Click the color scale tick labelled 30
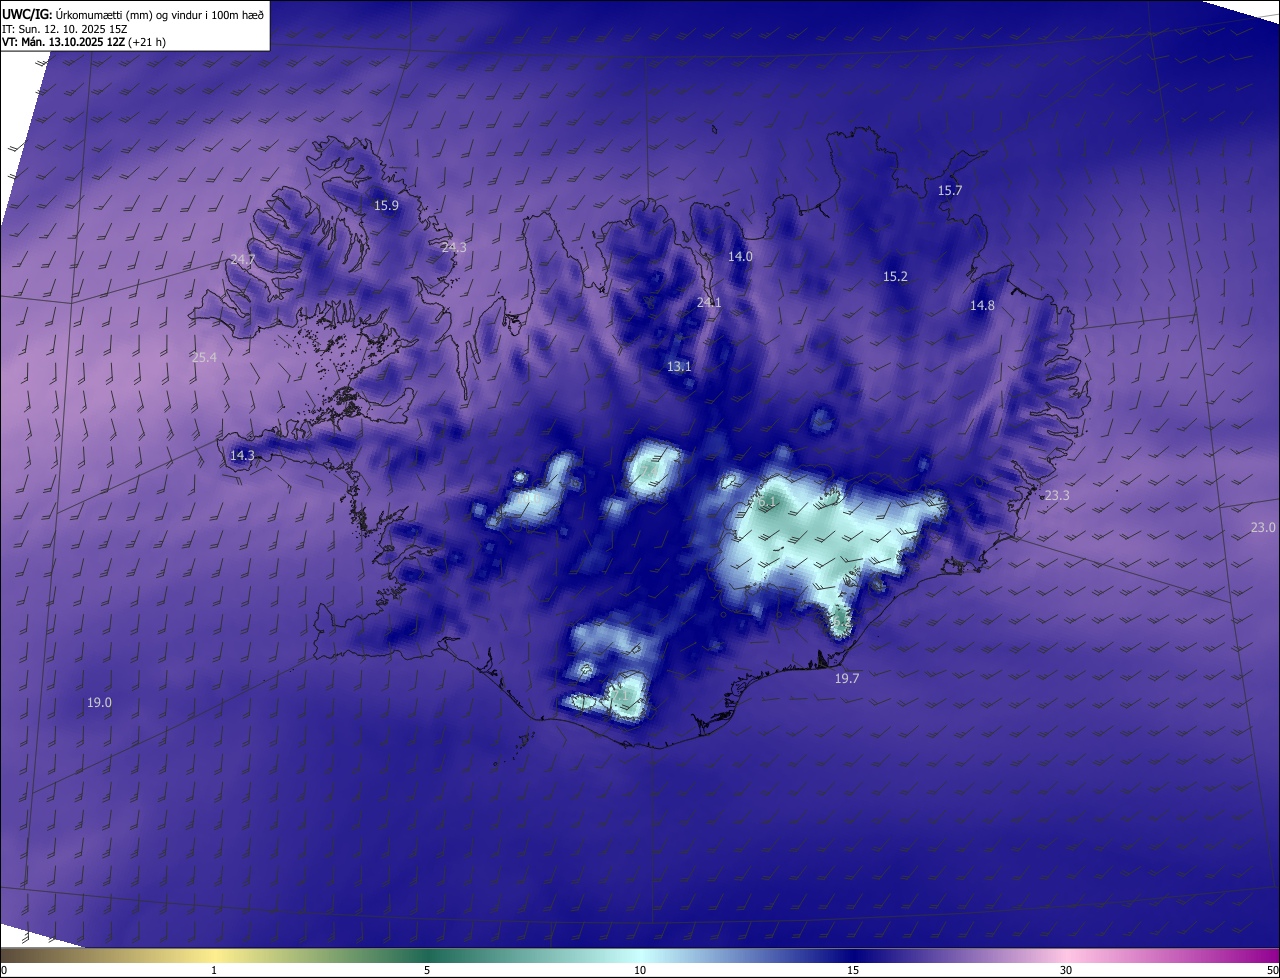Screen dimensions: 1280x978 coord(1066,970)
